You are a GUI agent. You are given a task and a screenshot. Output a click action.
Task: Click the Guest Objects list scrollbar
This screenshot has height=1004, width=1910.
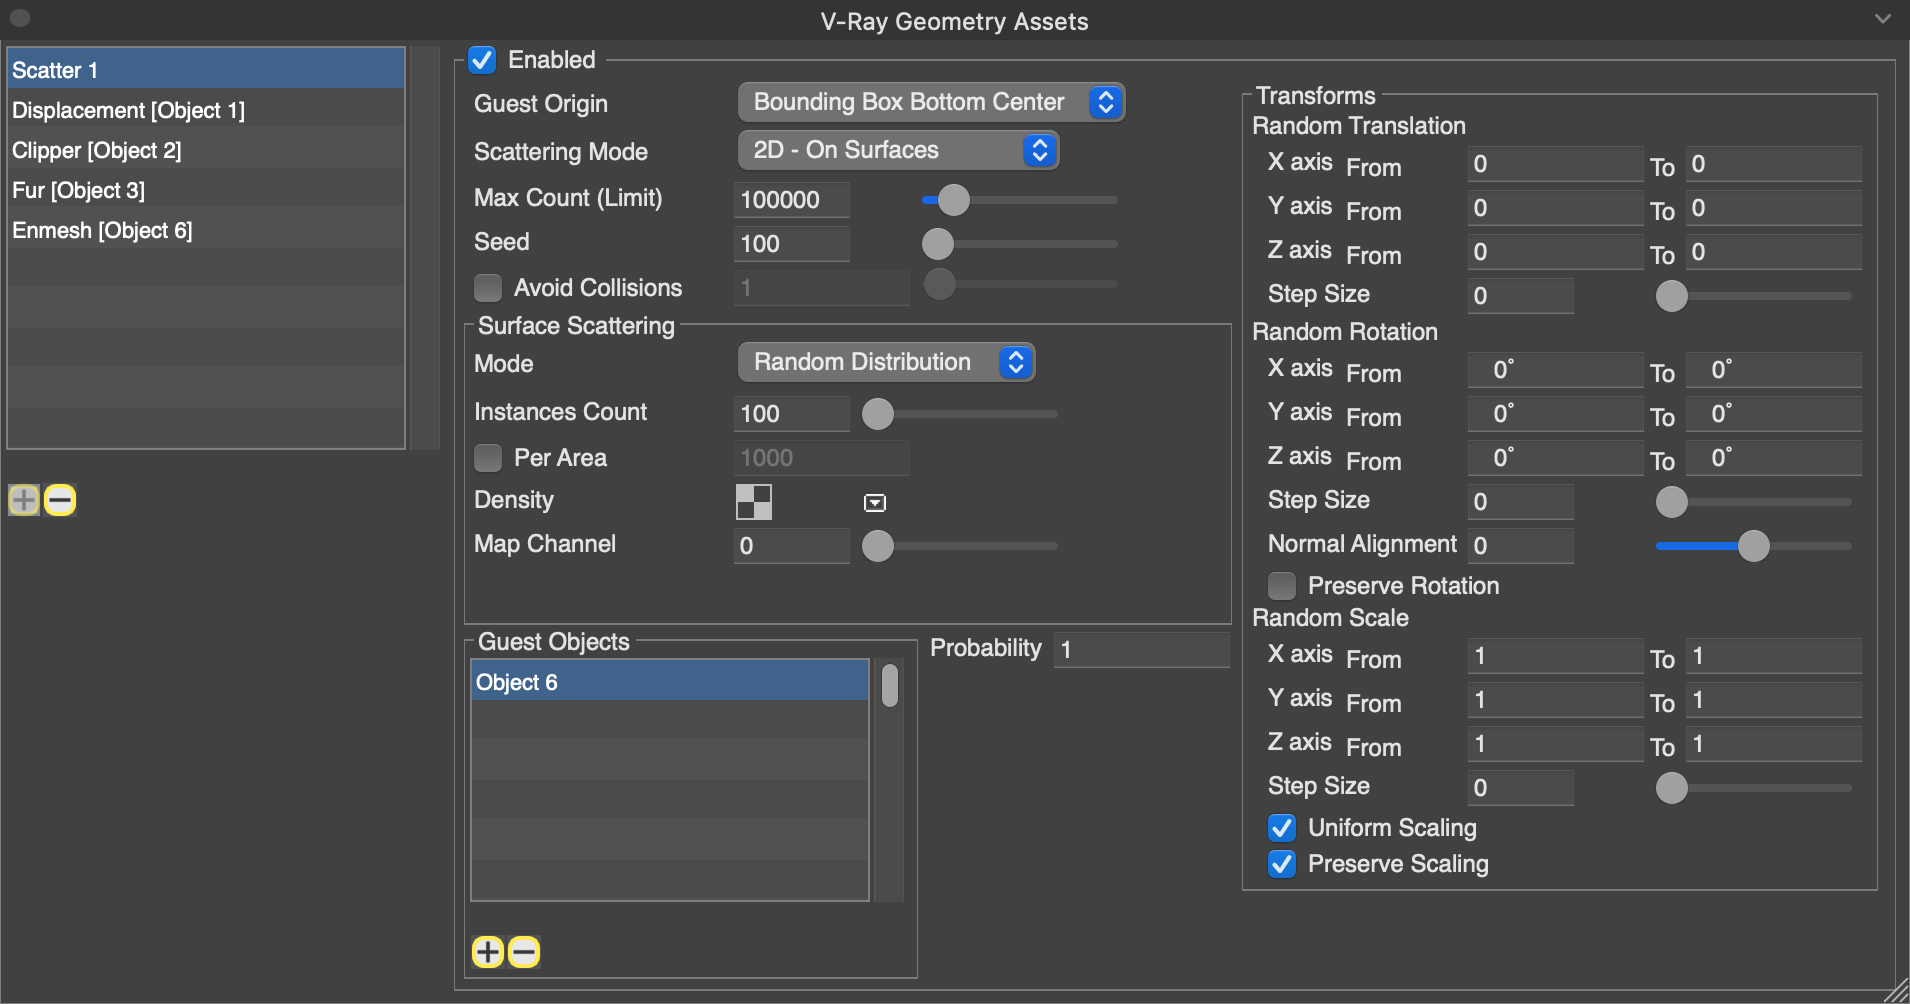[890, 686]
